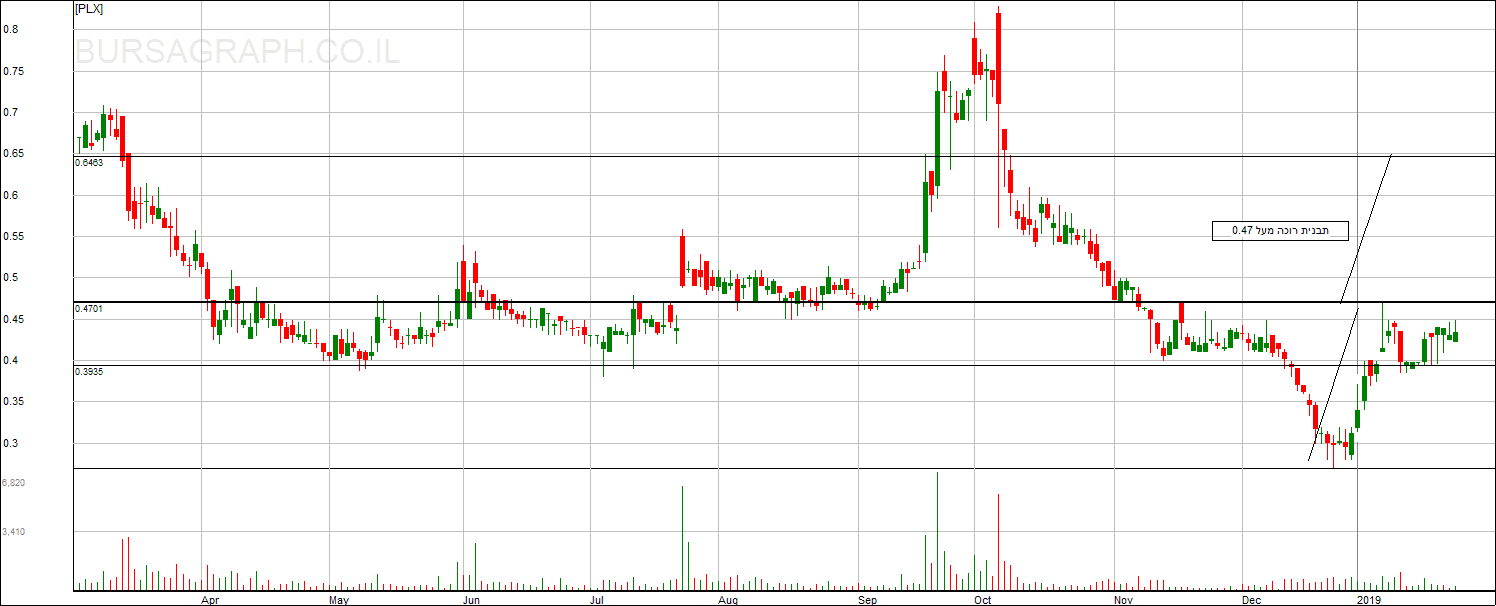The image size is (1496, 606).
Task: Select the 0.5 price axis label
Action: [9, 278]
